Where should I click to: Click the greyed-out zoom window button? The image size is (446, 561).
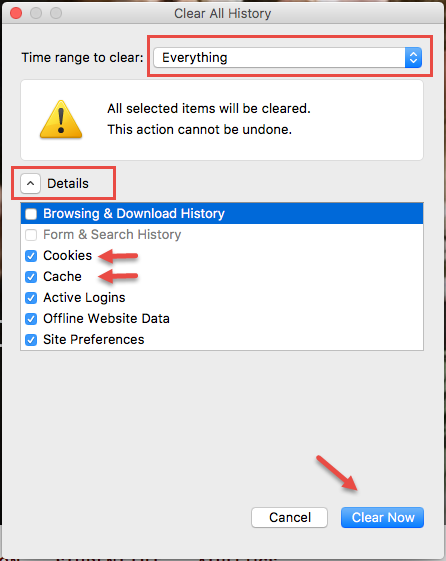56,13
